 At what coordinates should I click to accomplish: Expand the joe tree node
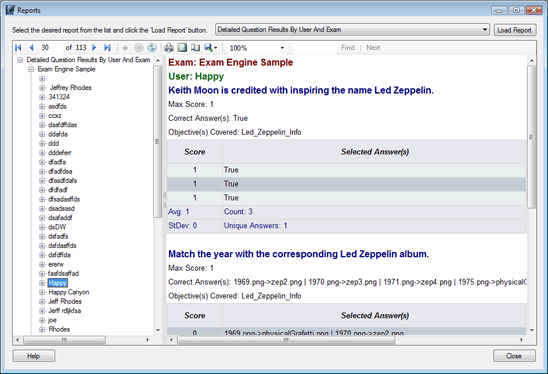tap(42, 320)
